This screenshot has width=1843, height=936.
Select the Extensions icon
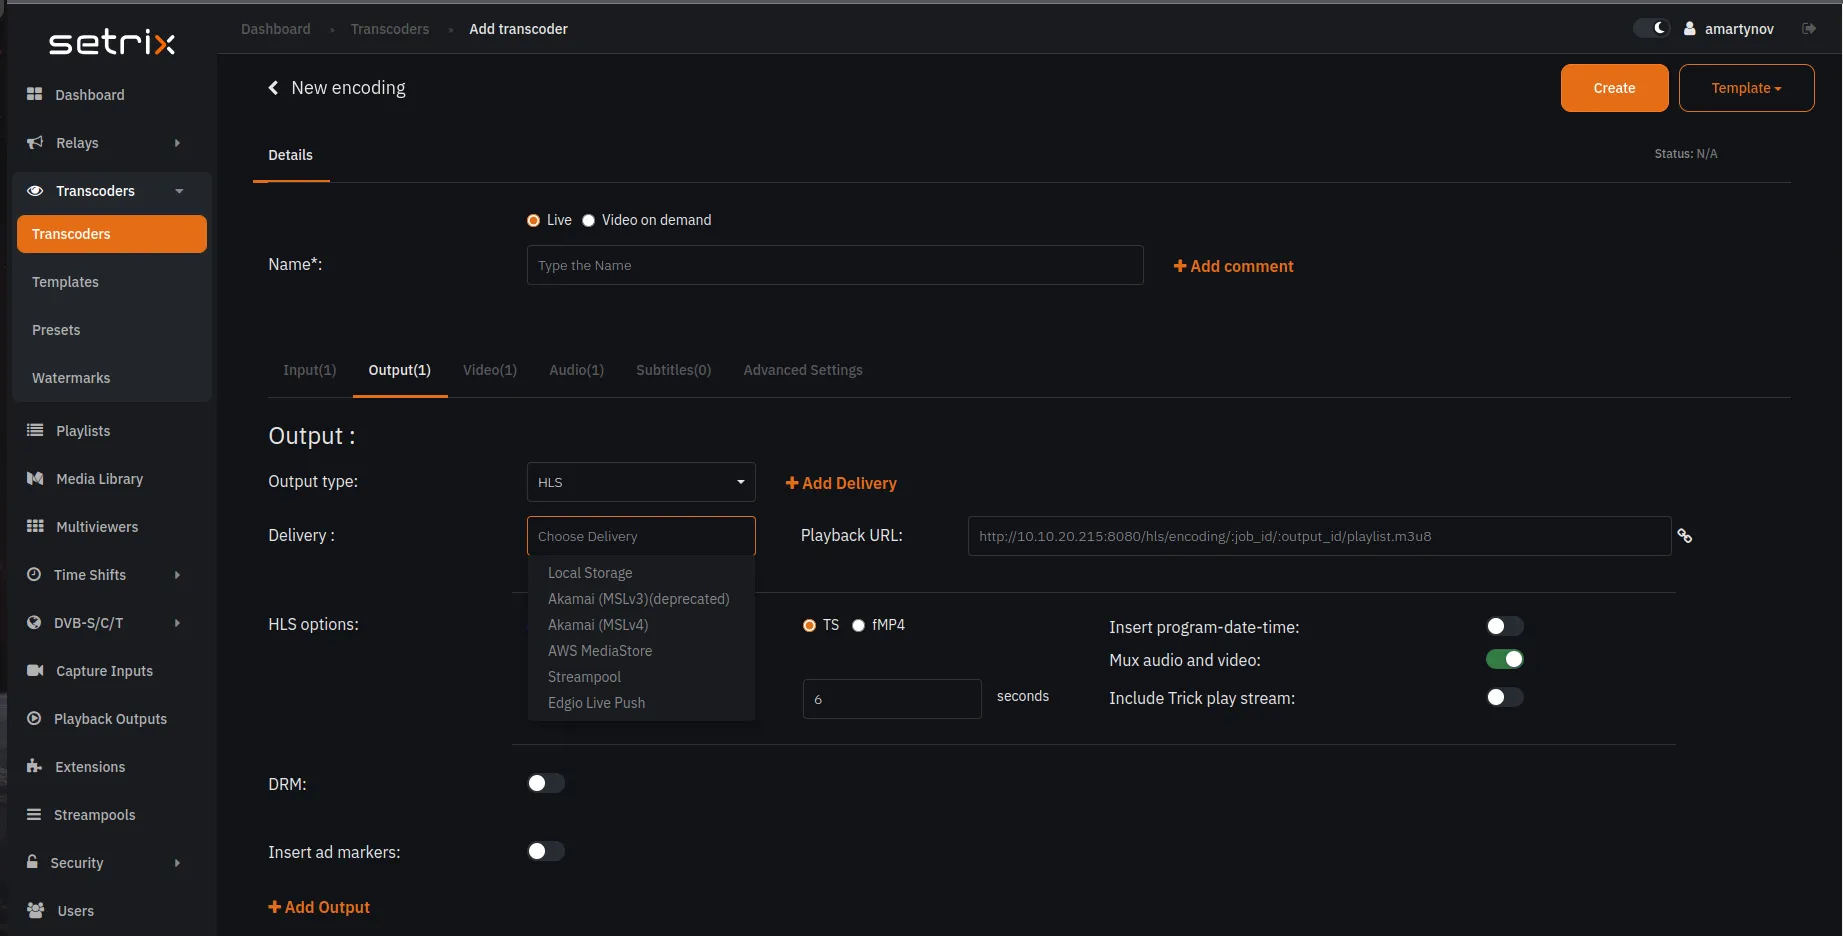click(34, 767)
